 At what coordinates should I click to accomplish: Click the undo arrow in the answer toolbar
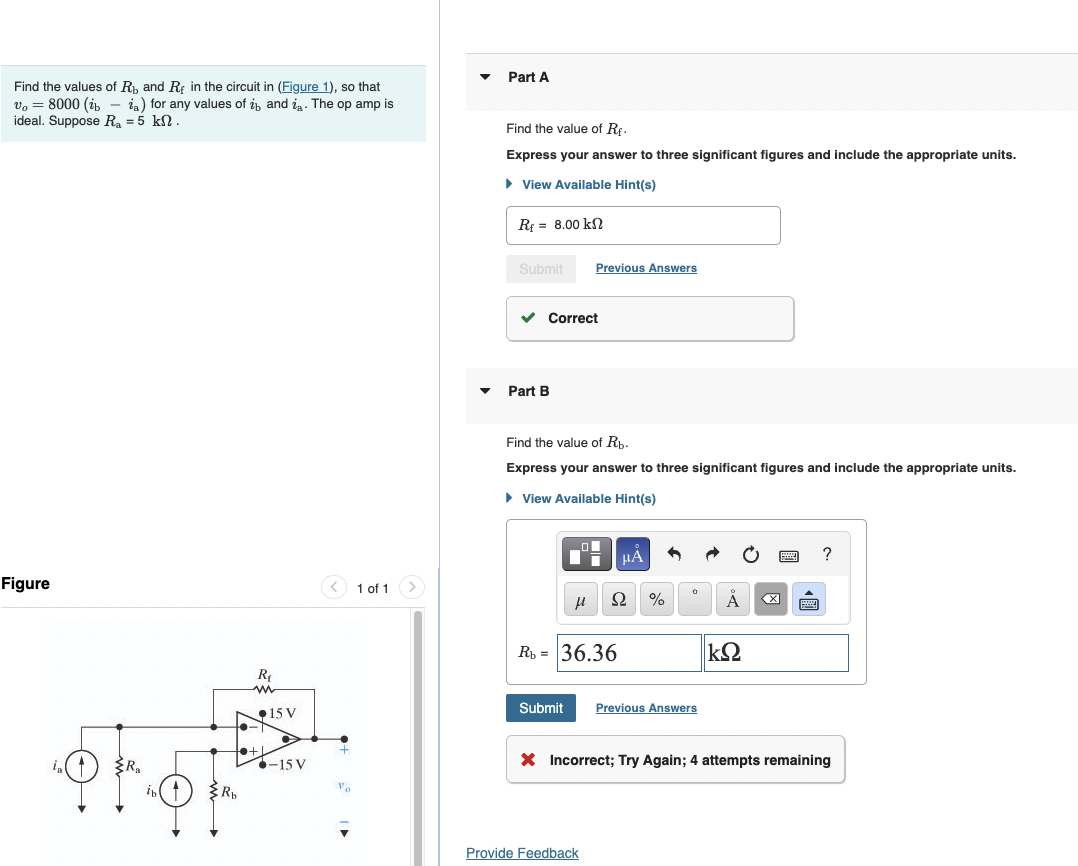[675, 553]
